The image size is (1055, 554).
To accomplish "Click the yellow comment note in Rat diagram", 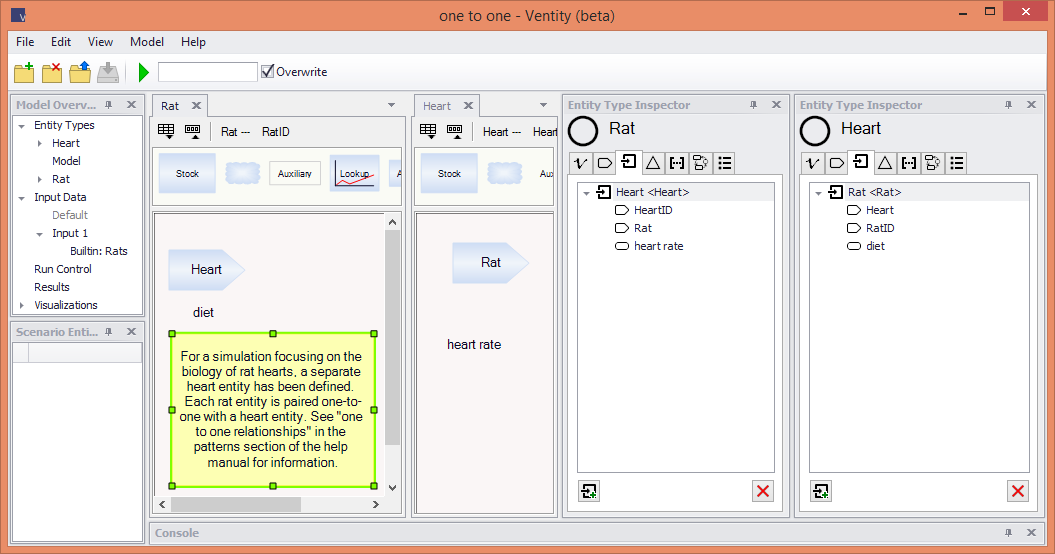I will pyautogui.click(x=272, y=409).
